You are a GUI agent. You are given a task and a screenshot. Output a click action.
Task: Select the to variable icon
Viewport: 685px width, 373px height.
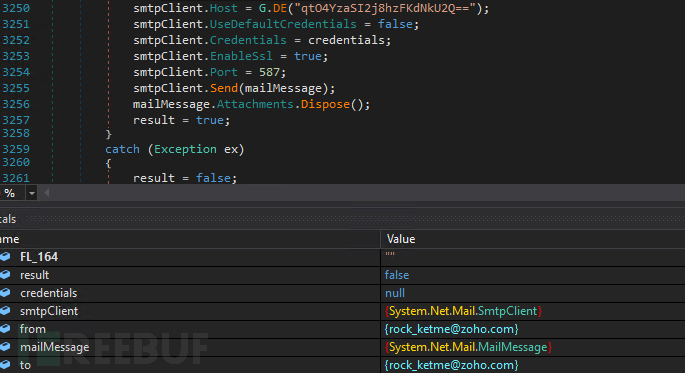[x=5, y=365]
